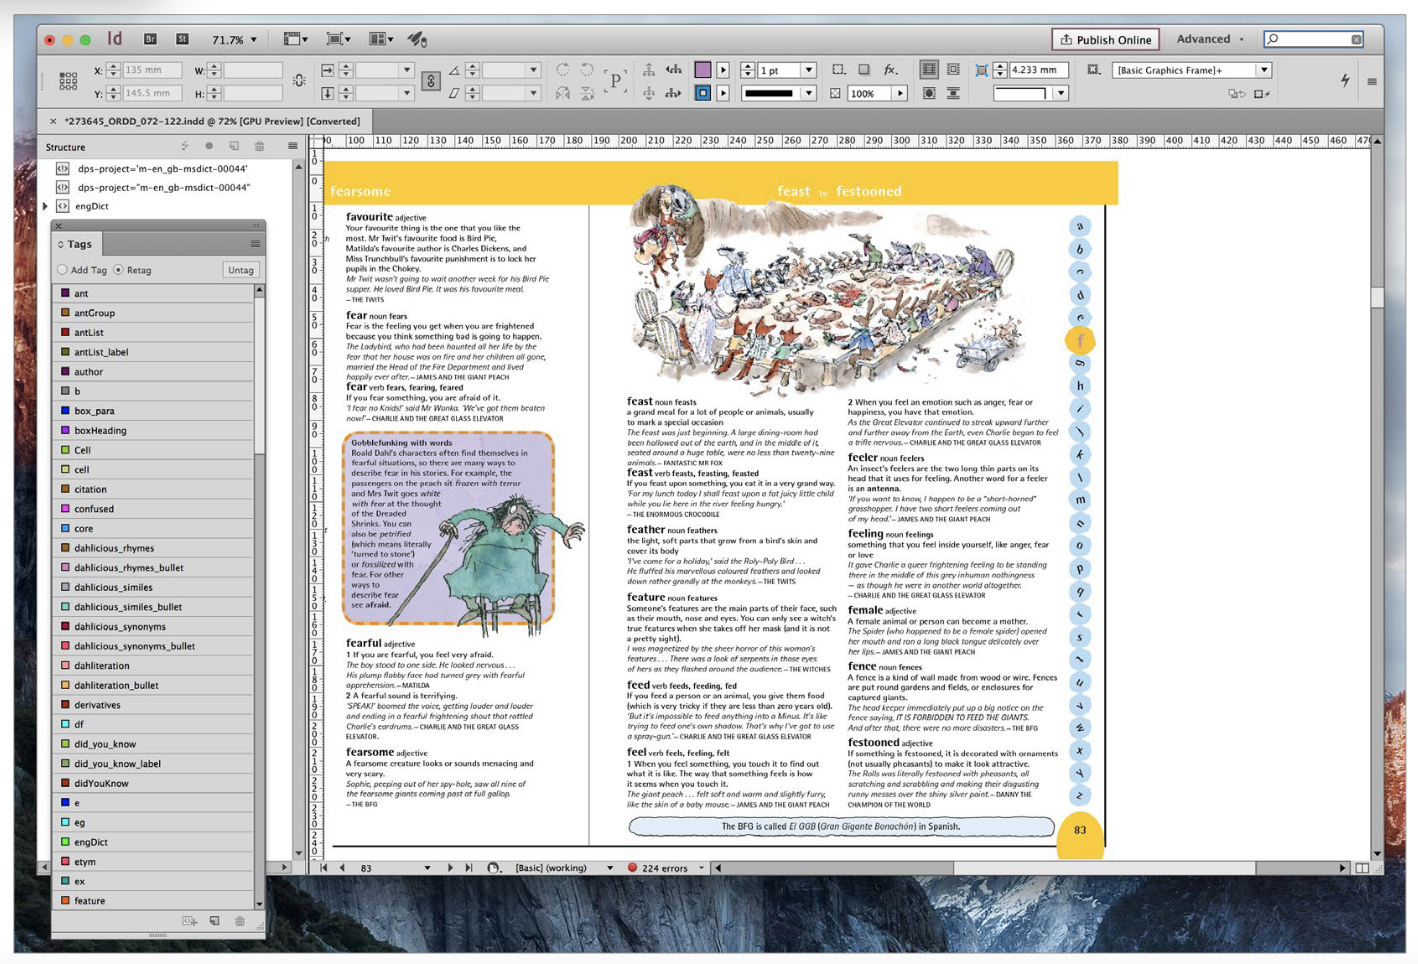Click the Untag button

pos(241,270)
